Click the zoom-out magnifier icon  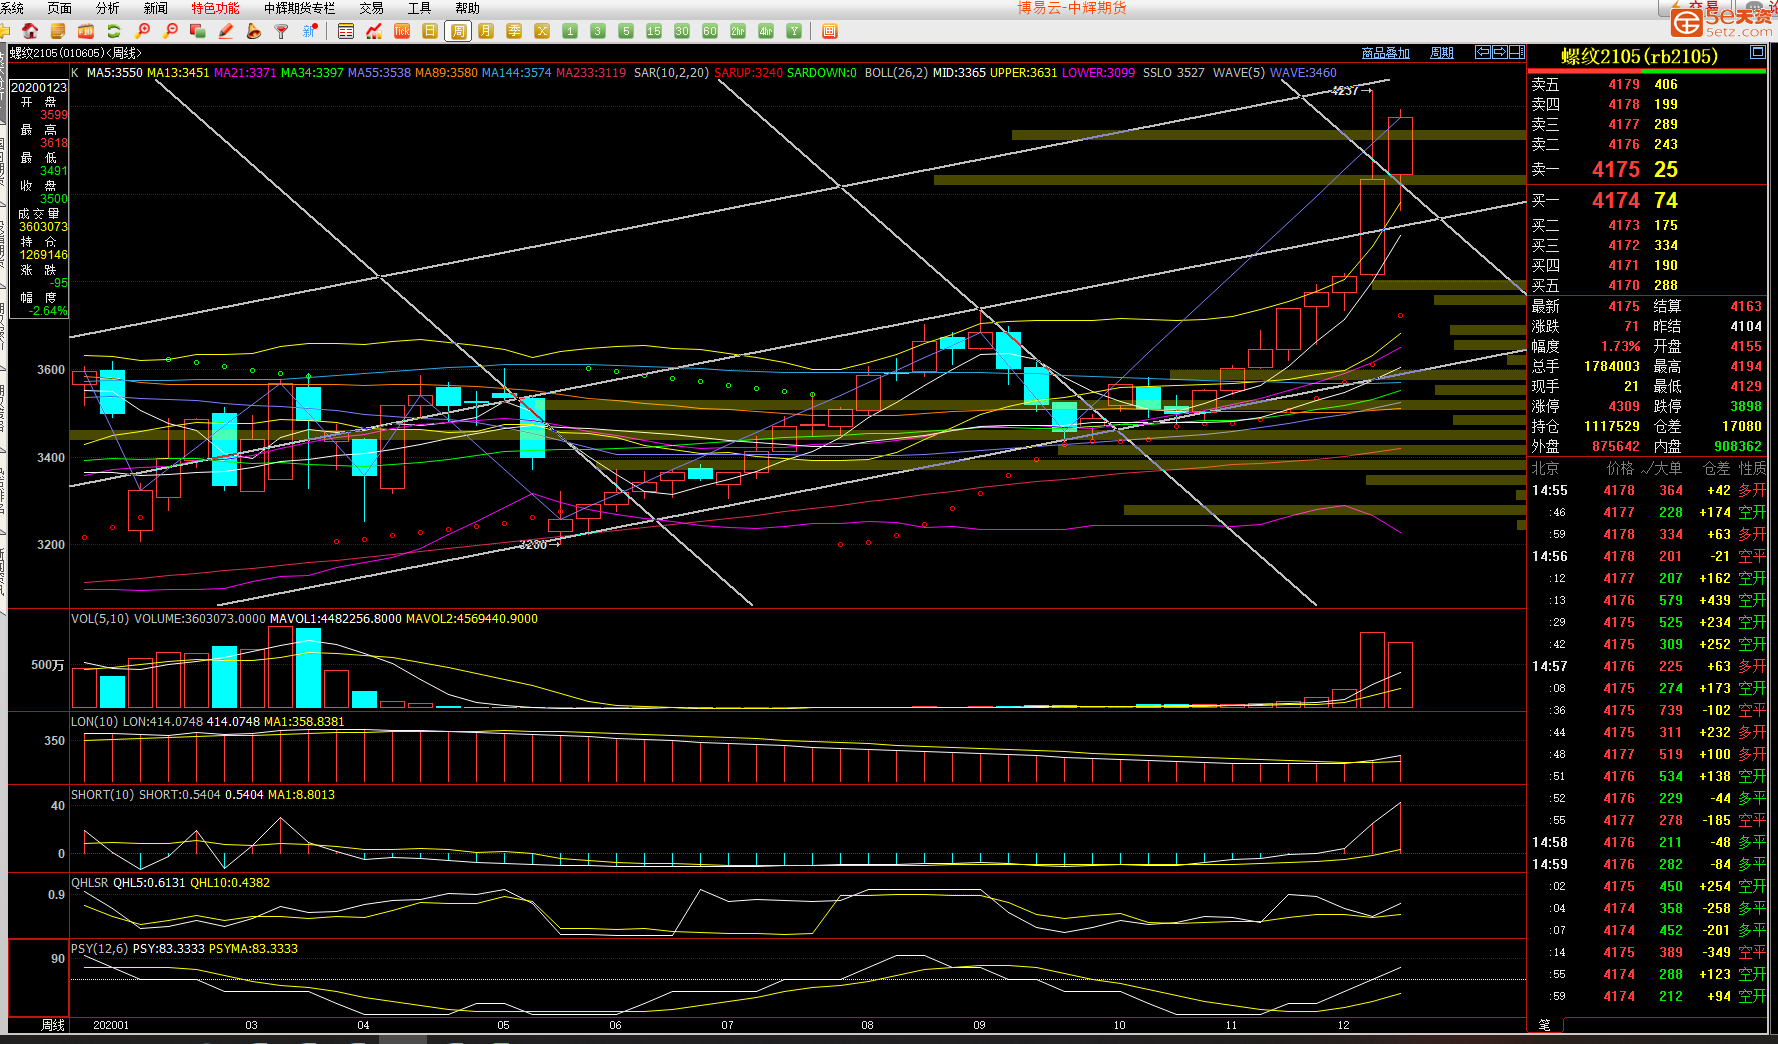coord(170,31)
